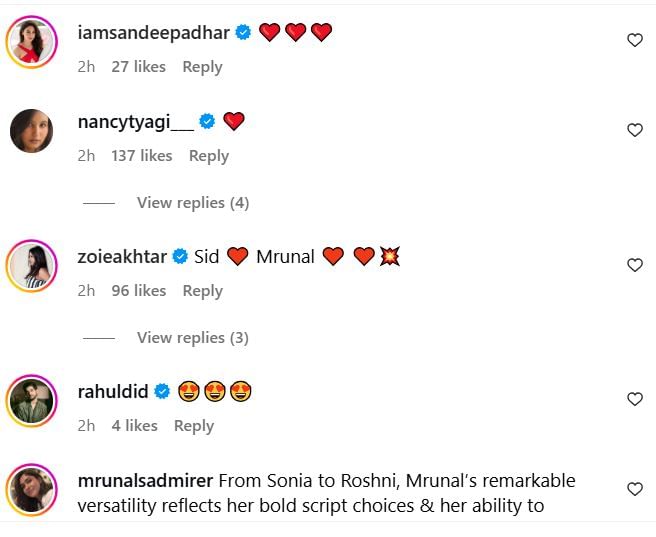Open iamsandeepadhar's profile picture
Viewport: 656px width, 537px height.
31,41
